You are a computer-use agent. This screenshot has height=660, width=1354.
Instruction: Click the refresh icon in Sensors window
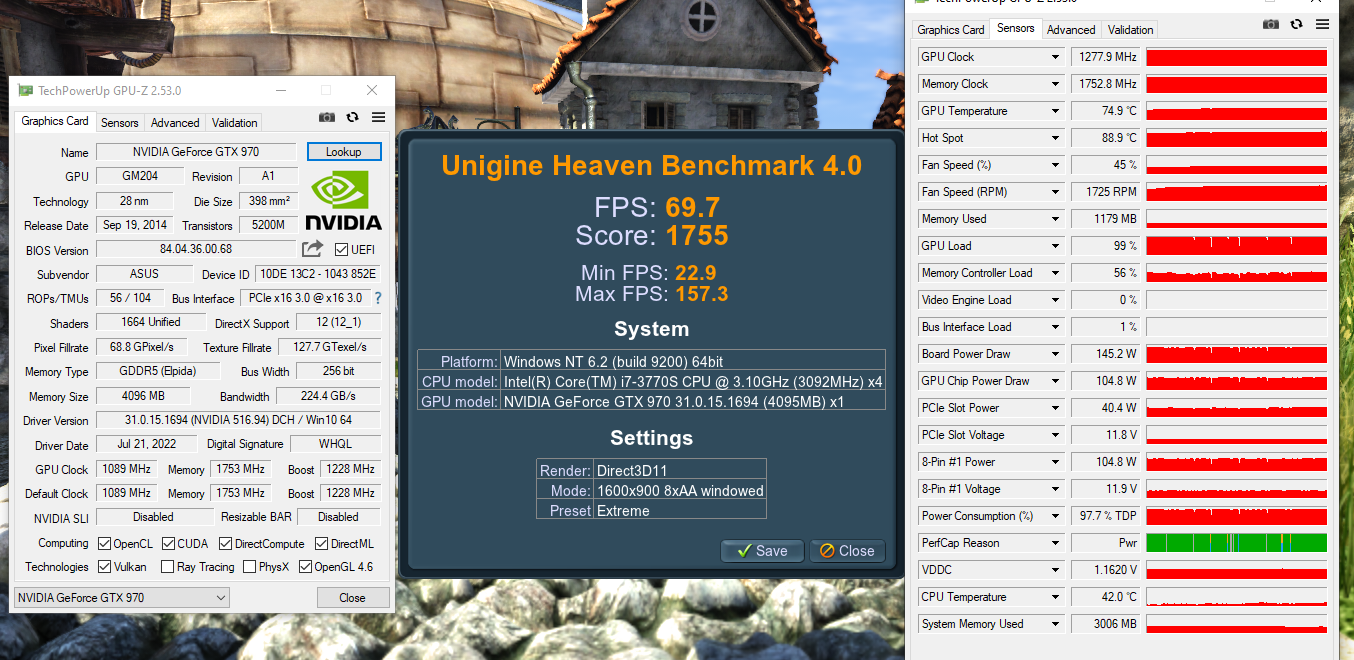point(1297,24)
